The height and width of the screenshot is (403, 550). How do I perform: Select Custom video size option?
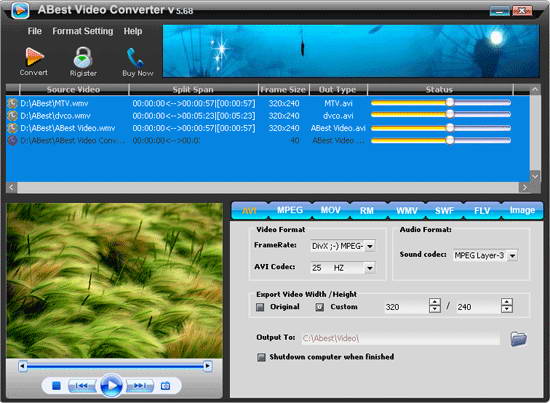[320, 307]
